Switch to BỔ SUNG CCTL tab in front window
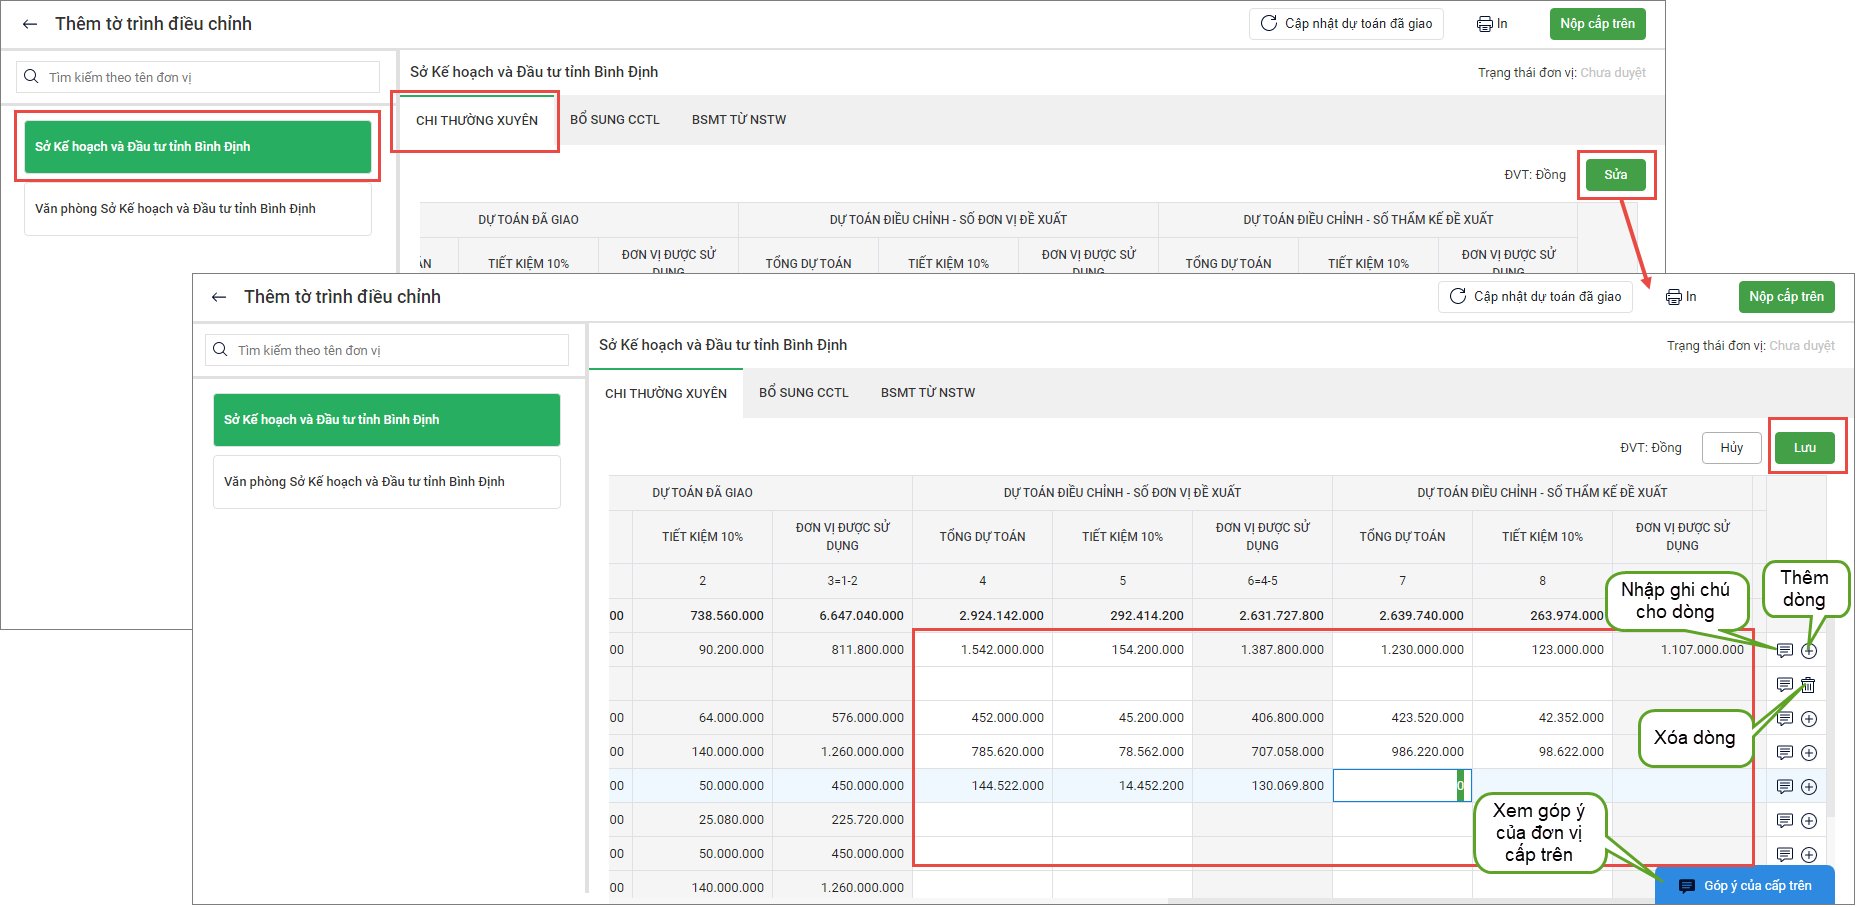Image resolution: width=1857 pixels, height=907 pixels. point(803,393)
